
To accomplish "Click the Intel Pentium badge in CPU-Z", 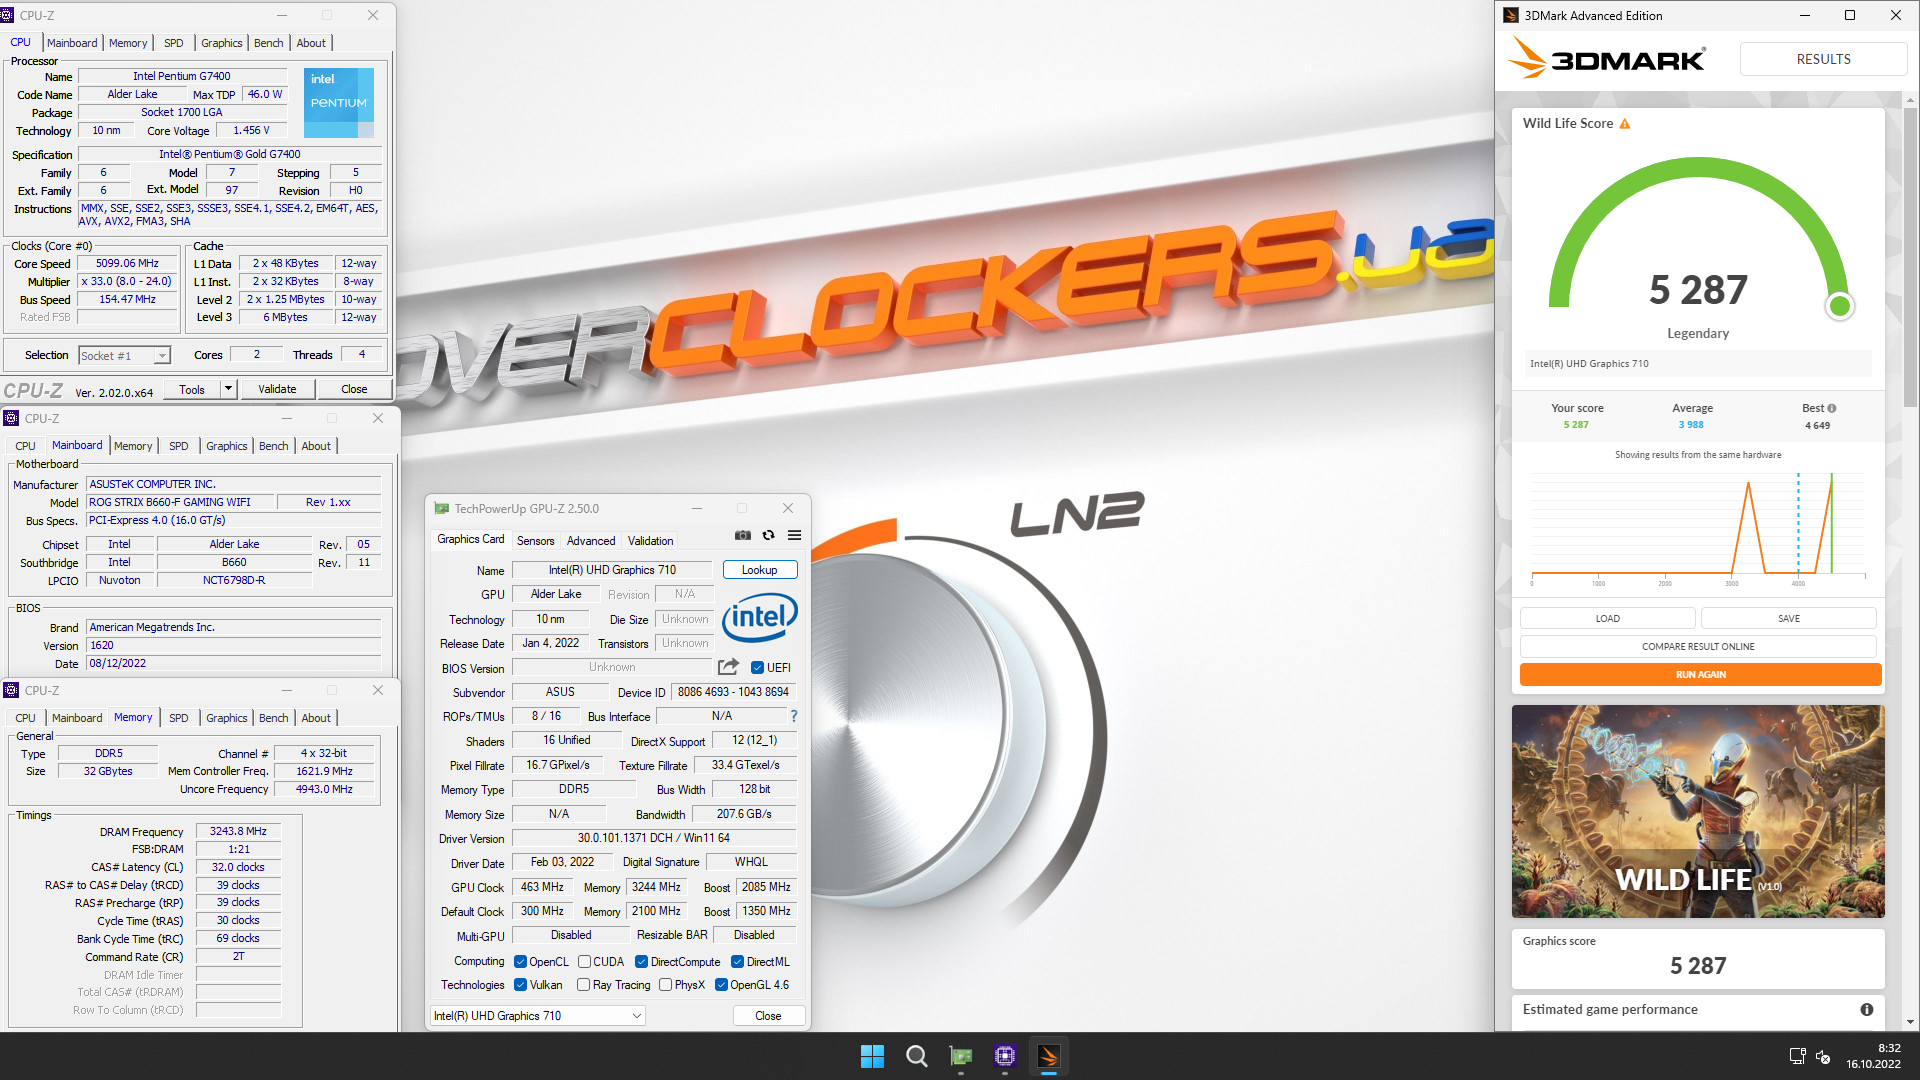I will pyautogui.click(x=339, y=103).
